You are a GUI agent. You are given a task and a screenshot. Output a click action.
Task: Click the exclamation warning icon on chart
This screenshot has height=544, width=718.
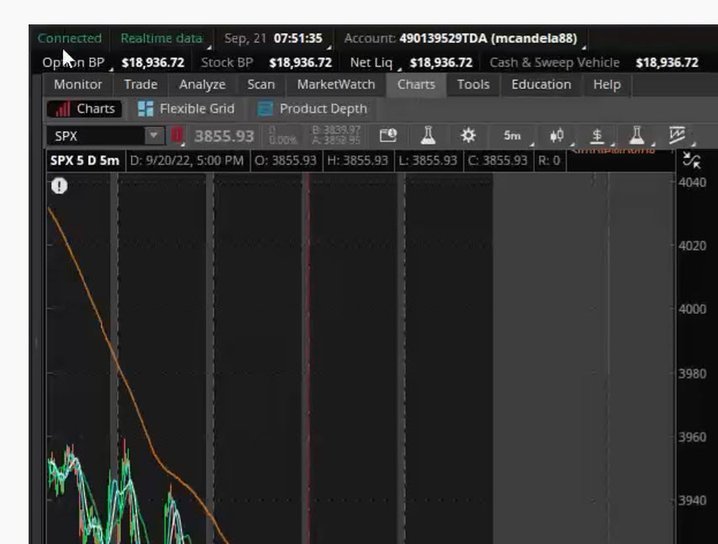[x=59, y=186]
